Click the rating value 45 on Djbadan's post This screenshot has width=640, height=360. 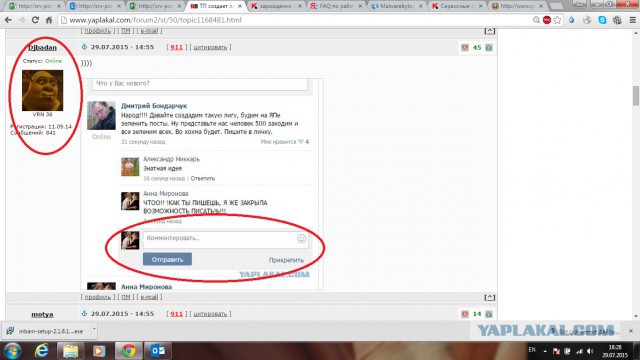coord(477,47)
